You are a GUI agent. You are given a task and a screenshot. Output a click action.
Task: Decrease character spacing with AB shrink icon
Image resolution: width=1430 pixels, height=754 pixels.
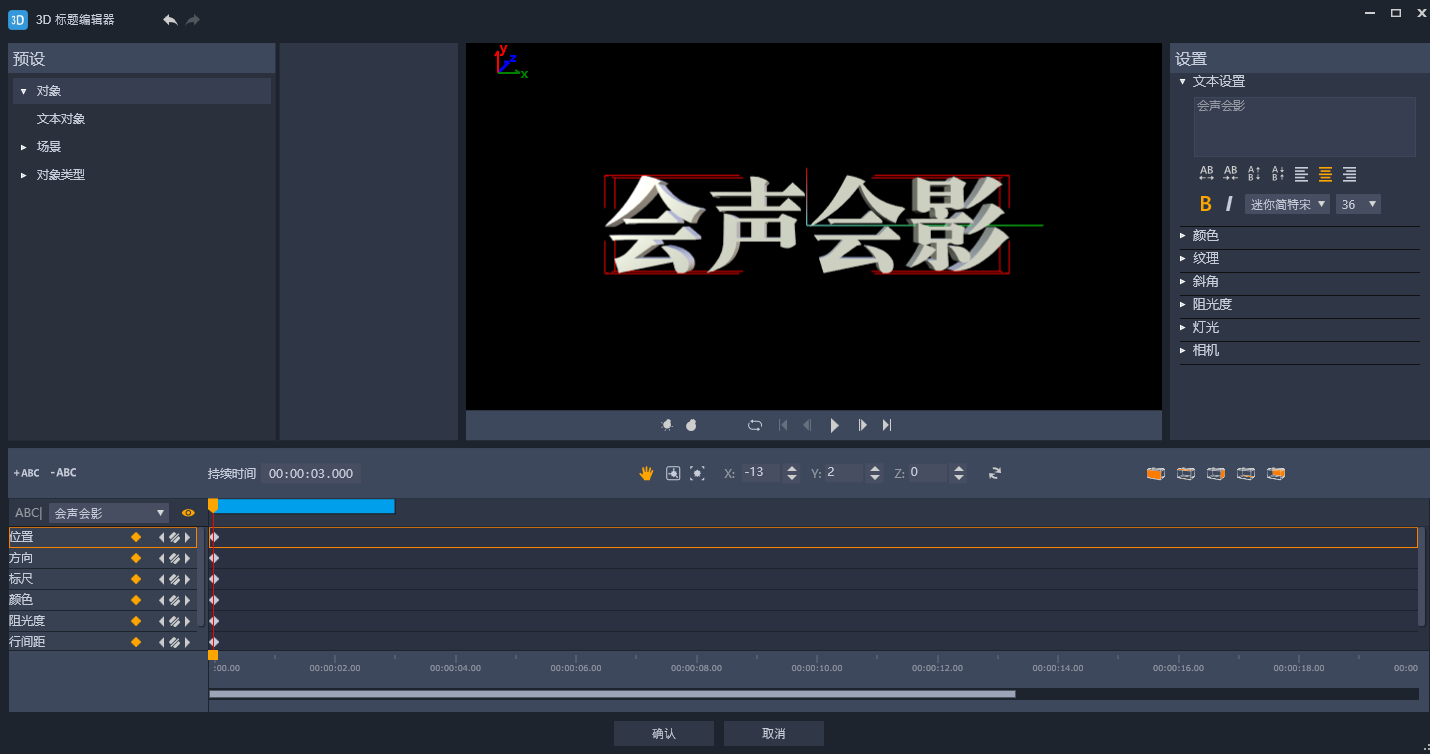[1230, 174]
